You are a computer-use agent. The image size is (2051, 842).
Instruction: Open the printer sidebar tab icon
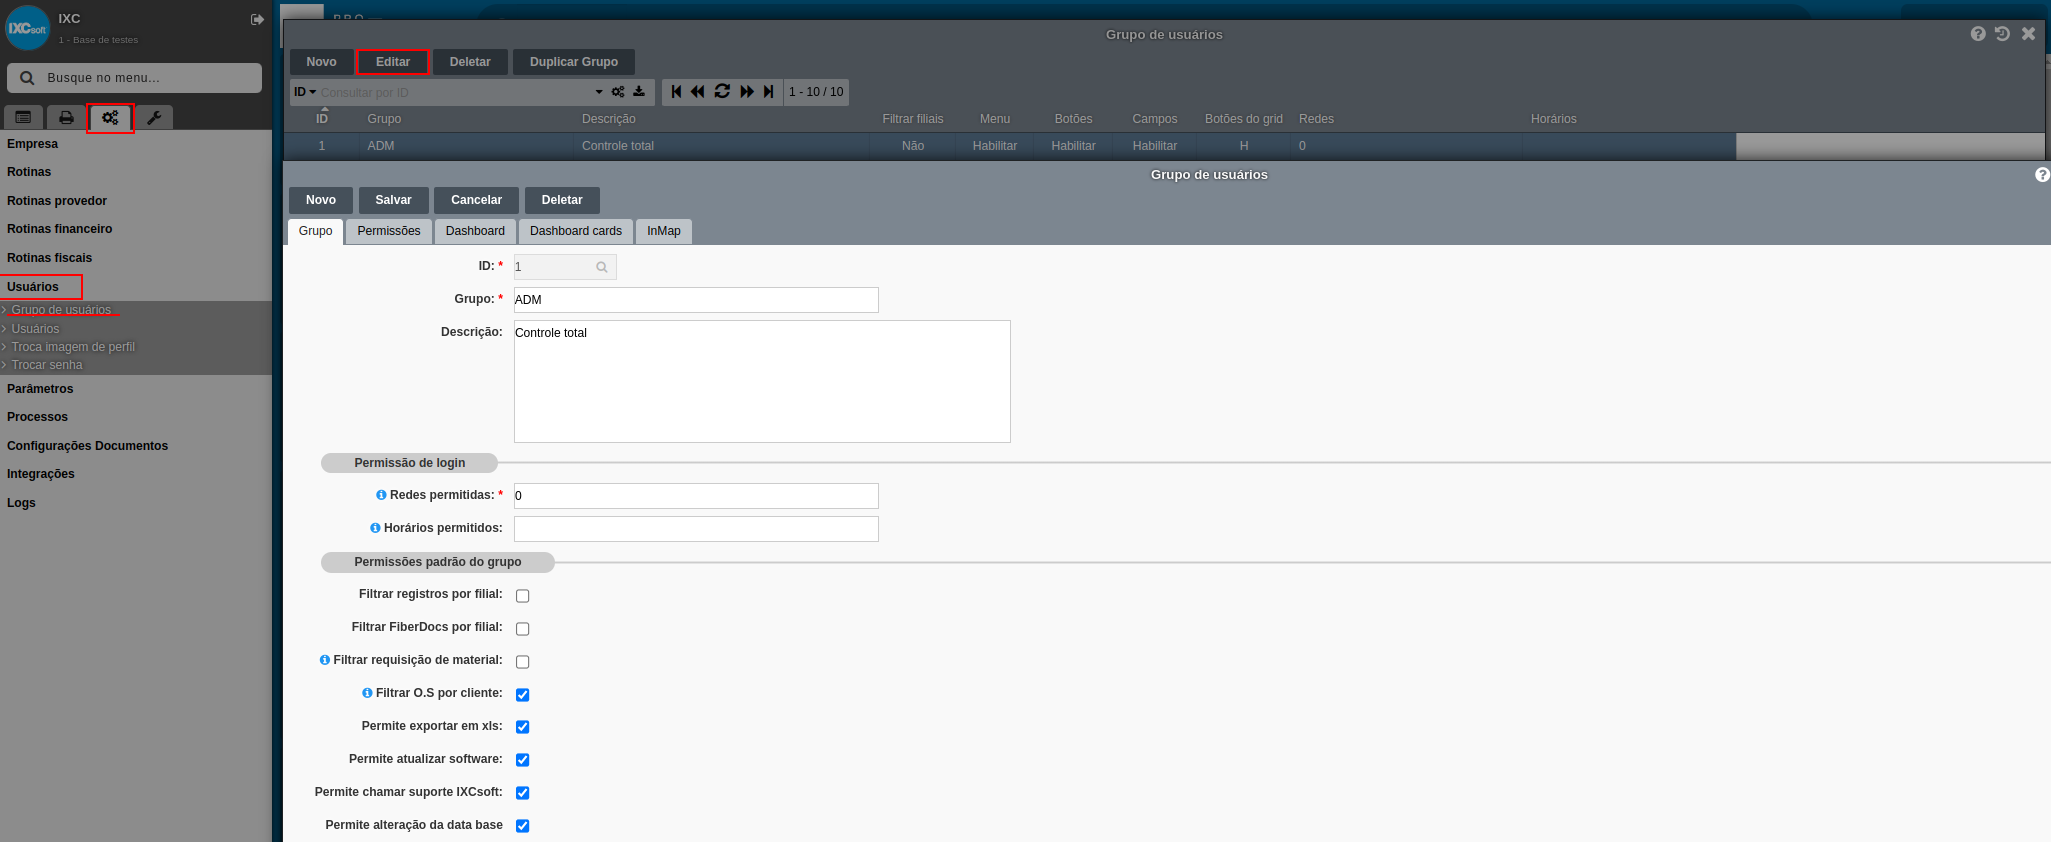(x=66, y=118)
